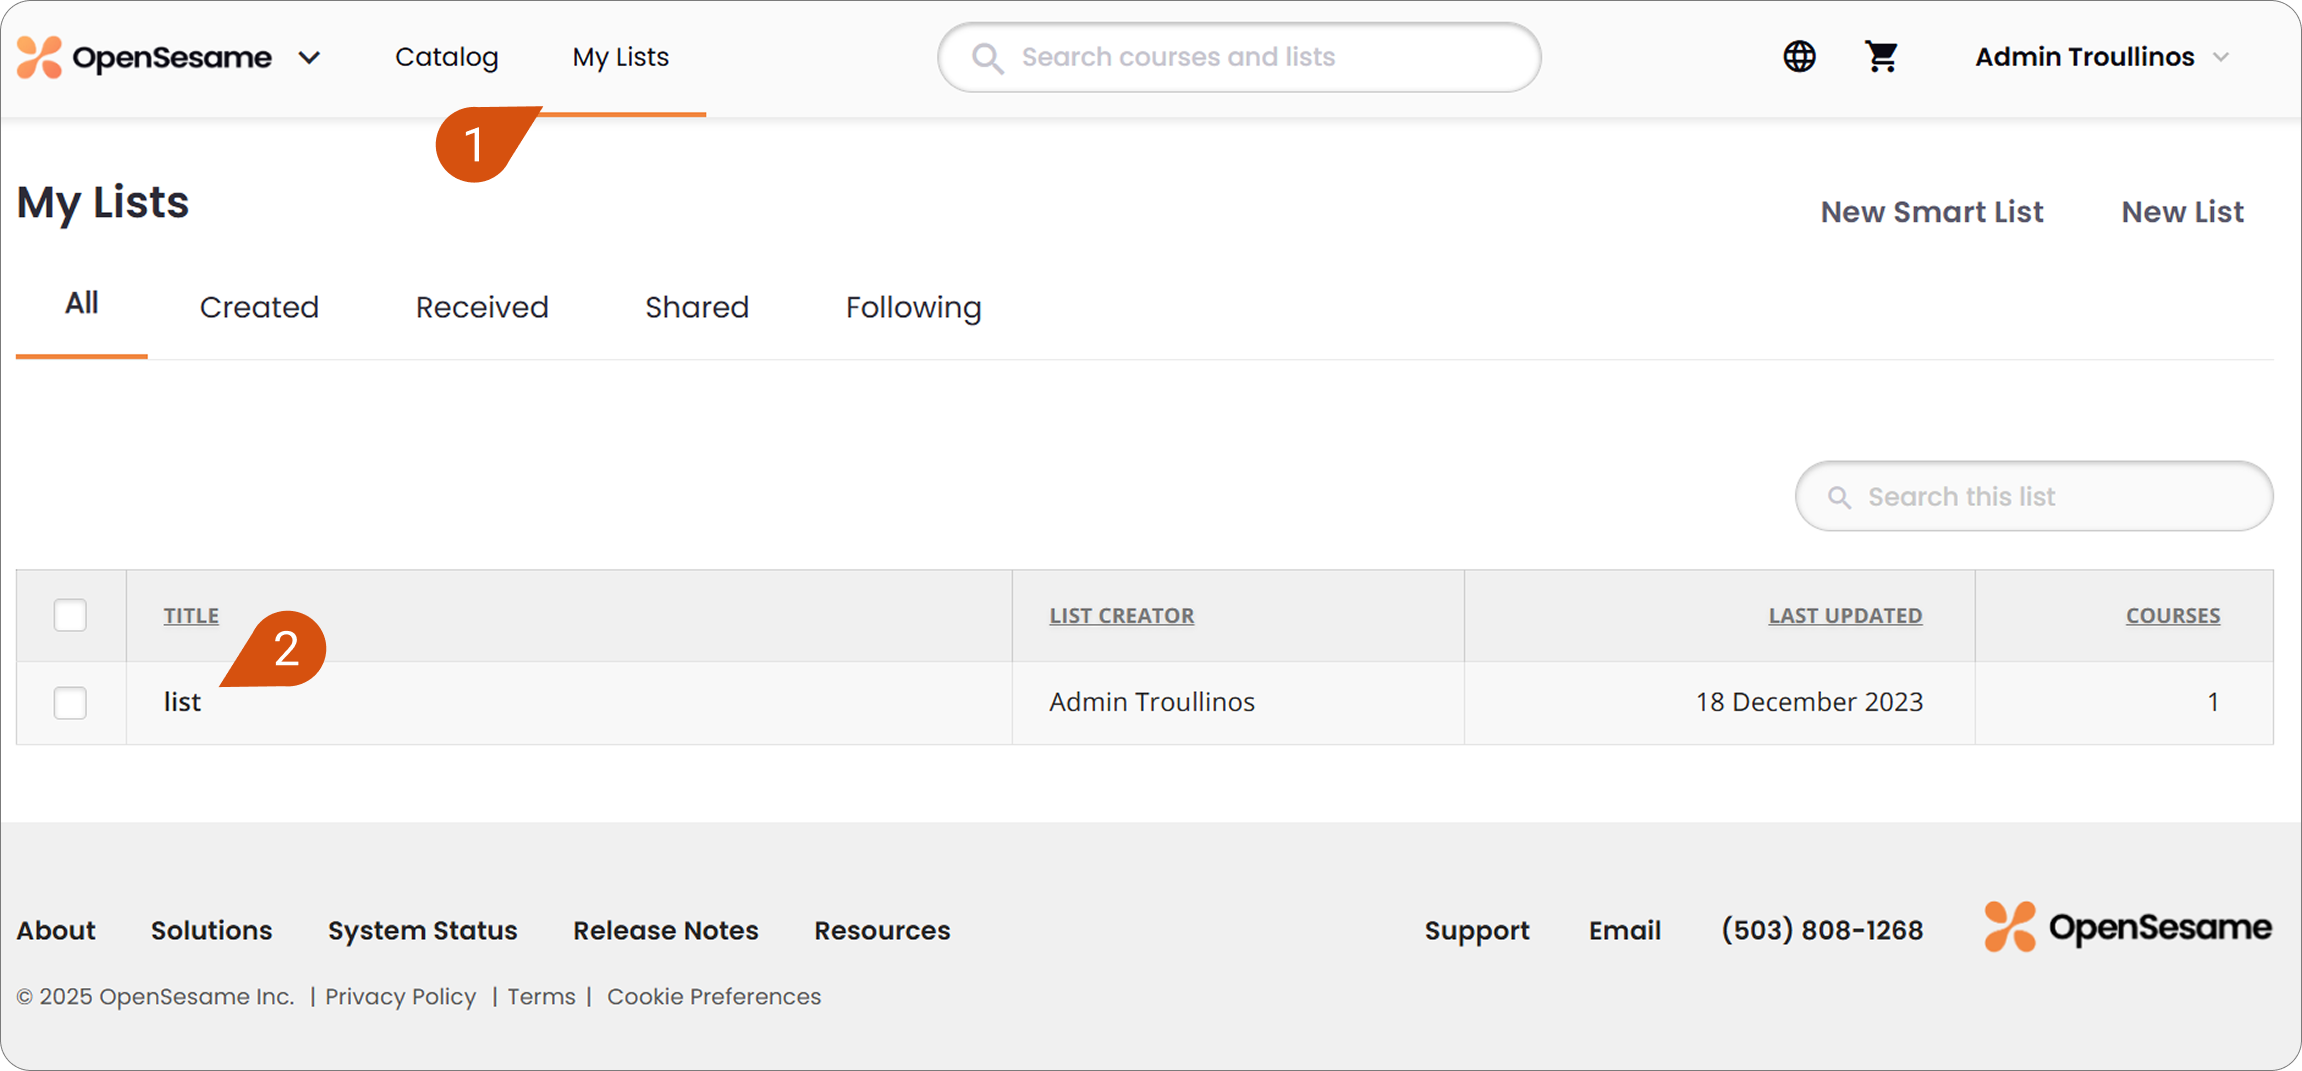2302x1071 pixels.
Task: Switch to the Shared tab
Action: 697,307
